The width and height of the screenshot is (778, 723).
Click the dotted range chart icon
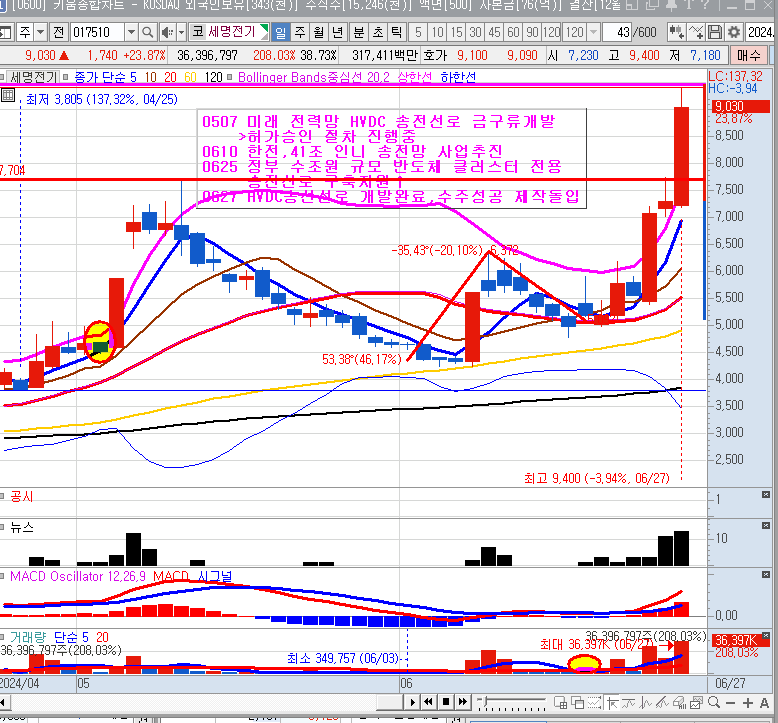click(594, 703)
